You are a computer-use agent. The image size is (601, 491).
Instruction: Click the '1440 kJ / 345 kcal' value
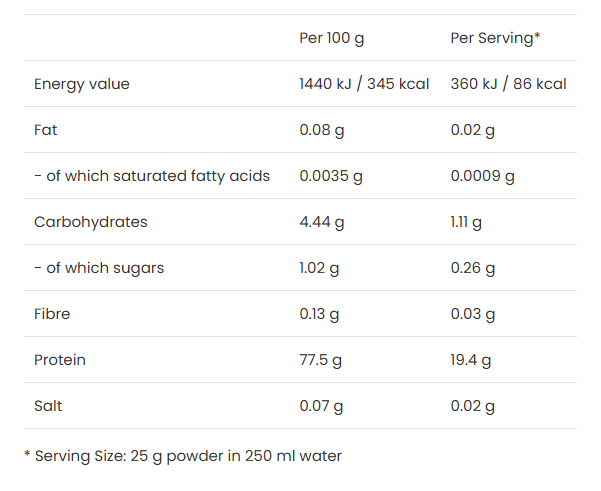(x=364, y=84)
